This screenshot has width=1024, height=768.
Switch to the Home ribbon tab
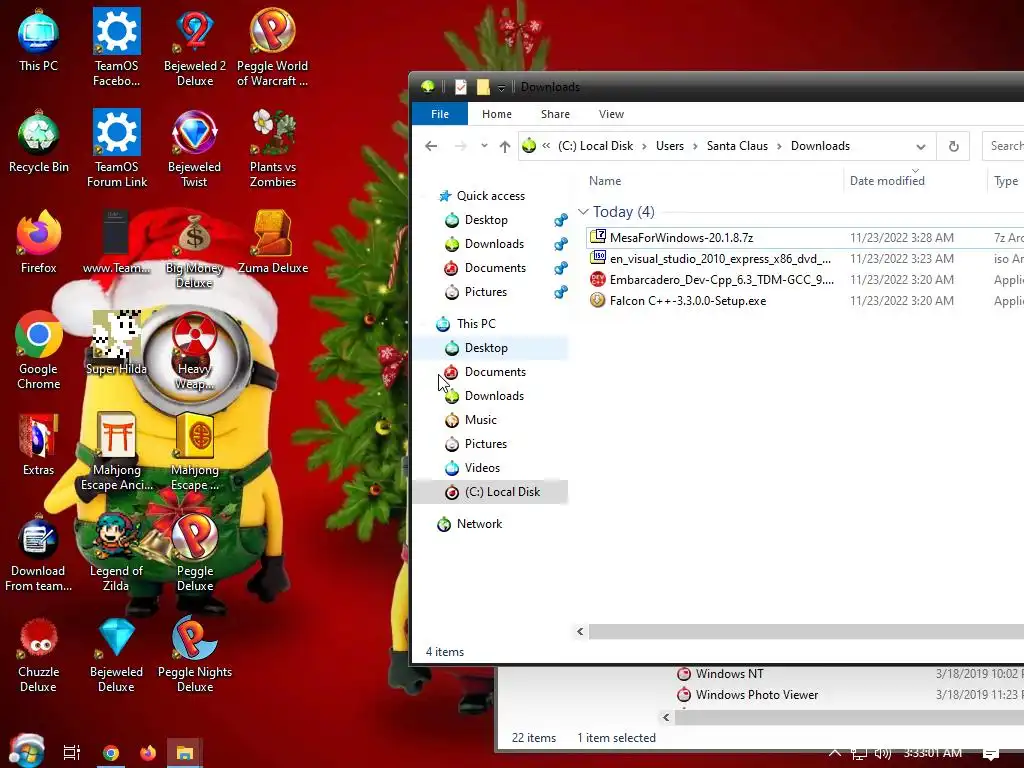pos(497,114)
